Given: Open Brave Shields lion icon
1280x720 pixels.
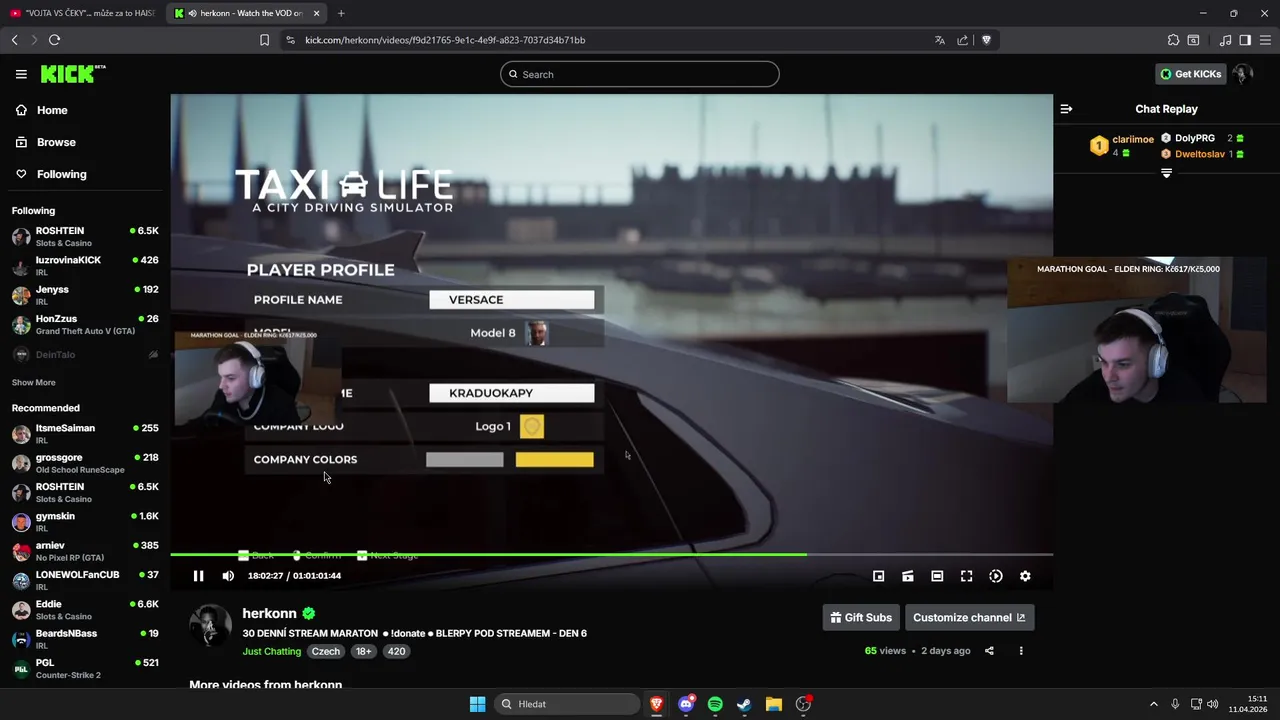Looking at the screenshot, I should (986, 40).
